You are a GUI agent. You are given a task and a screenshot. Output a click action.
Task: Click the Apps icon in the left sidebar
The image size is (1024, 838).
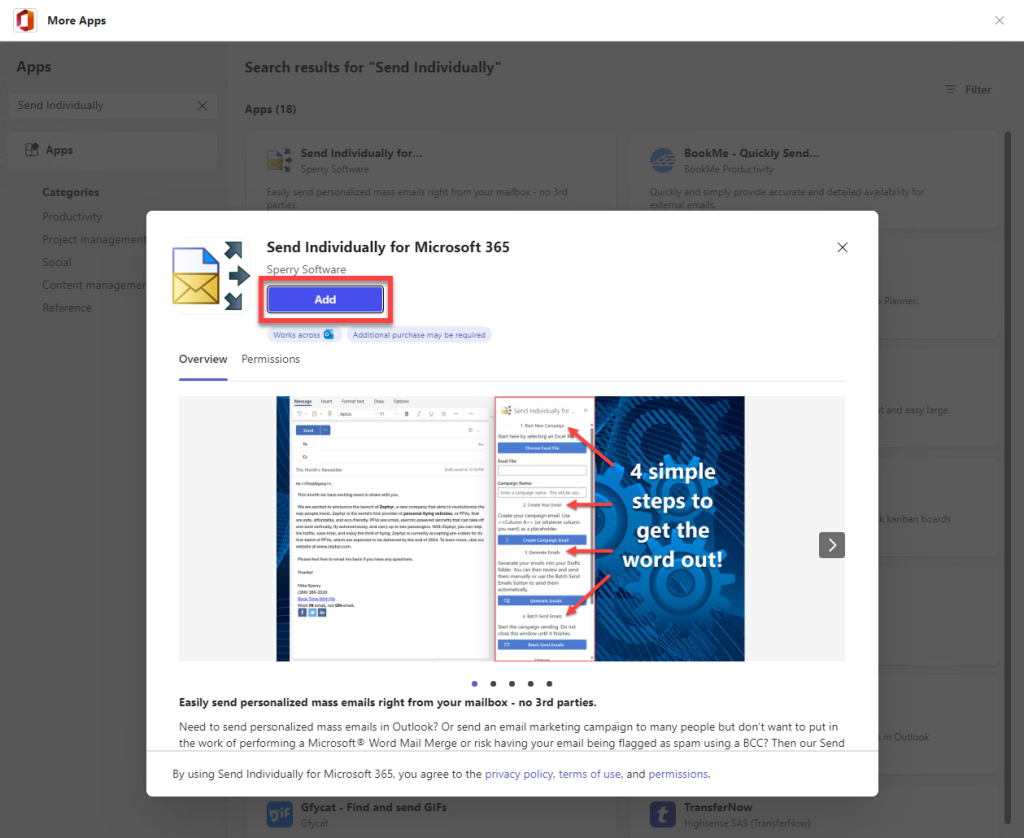(31, 149)
